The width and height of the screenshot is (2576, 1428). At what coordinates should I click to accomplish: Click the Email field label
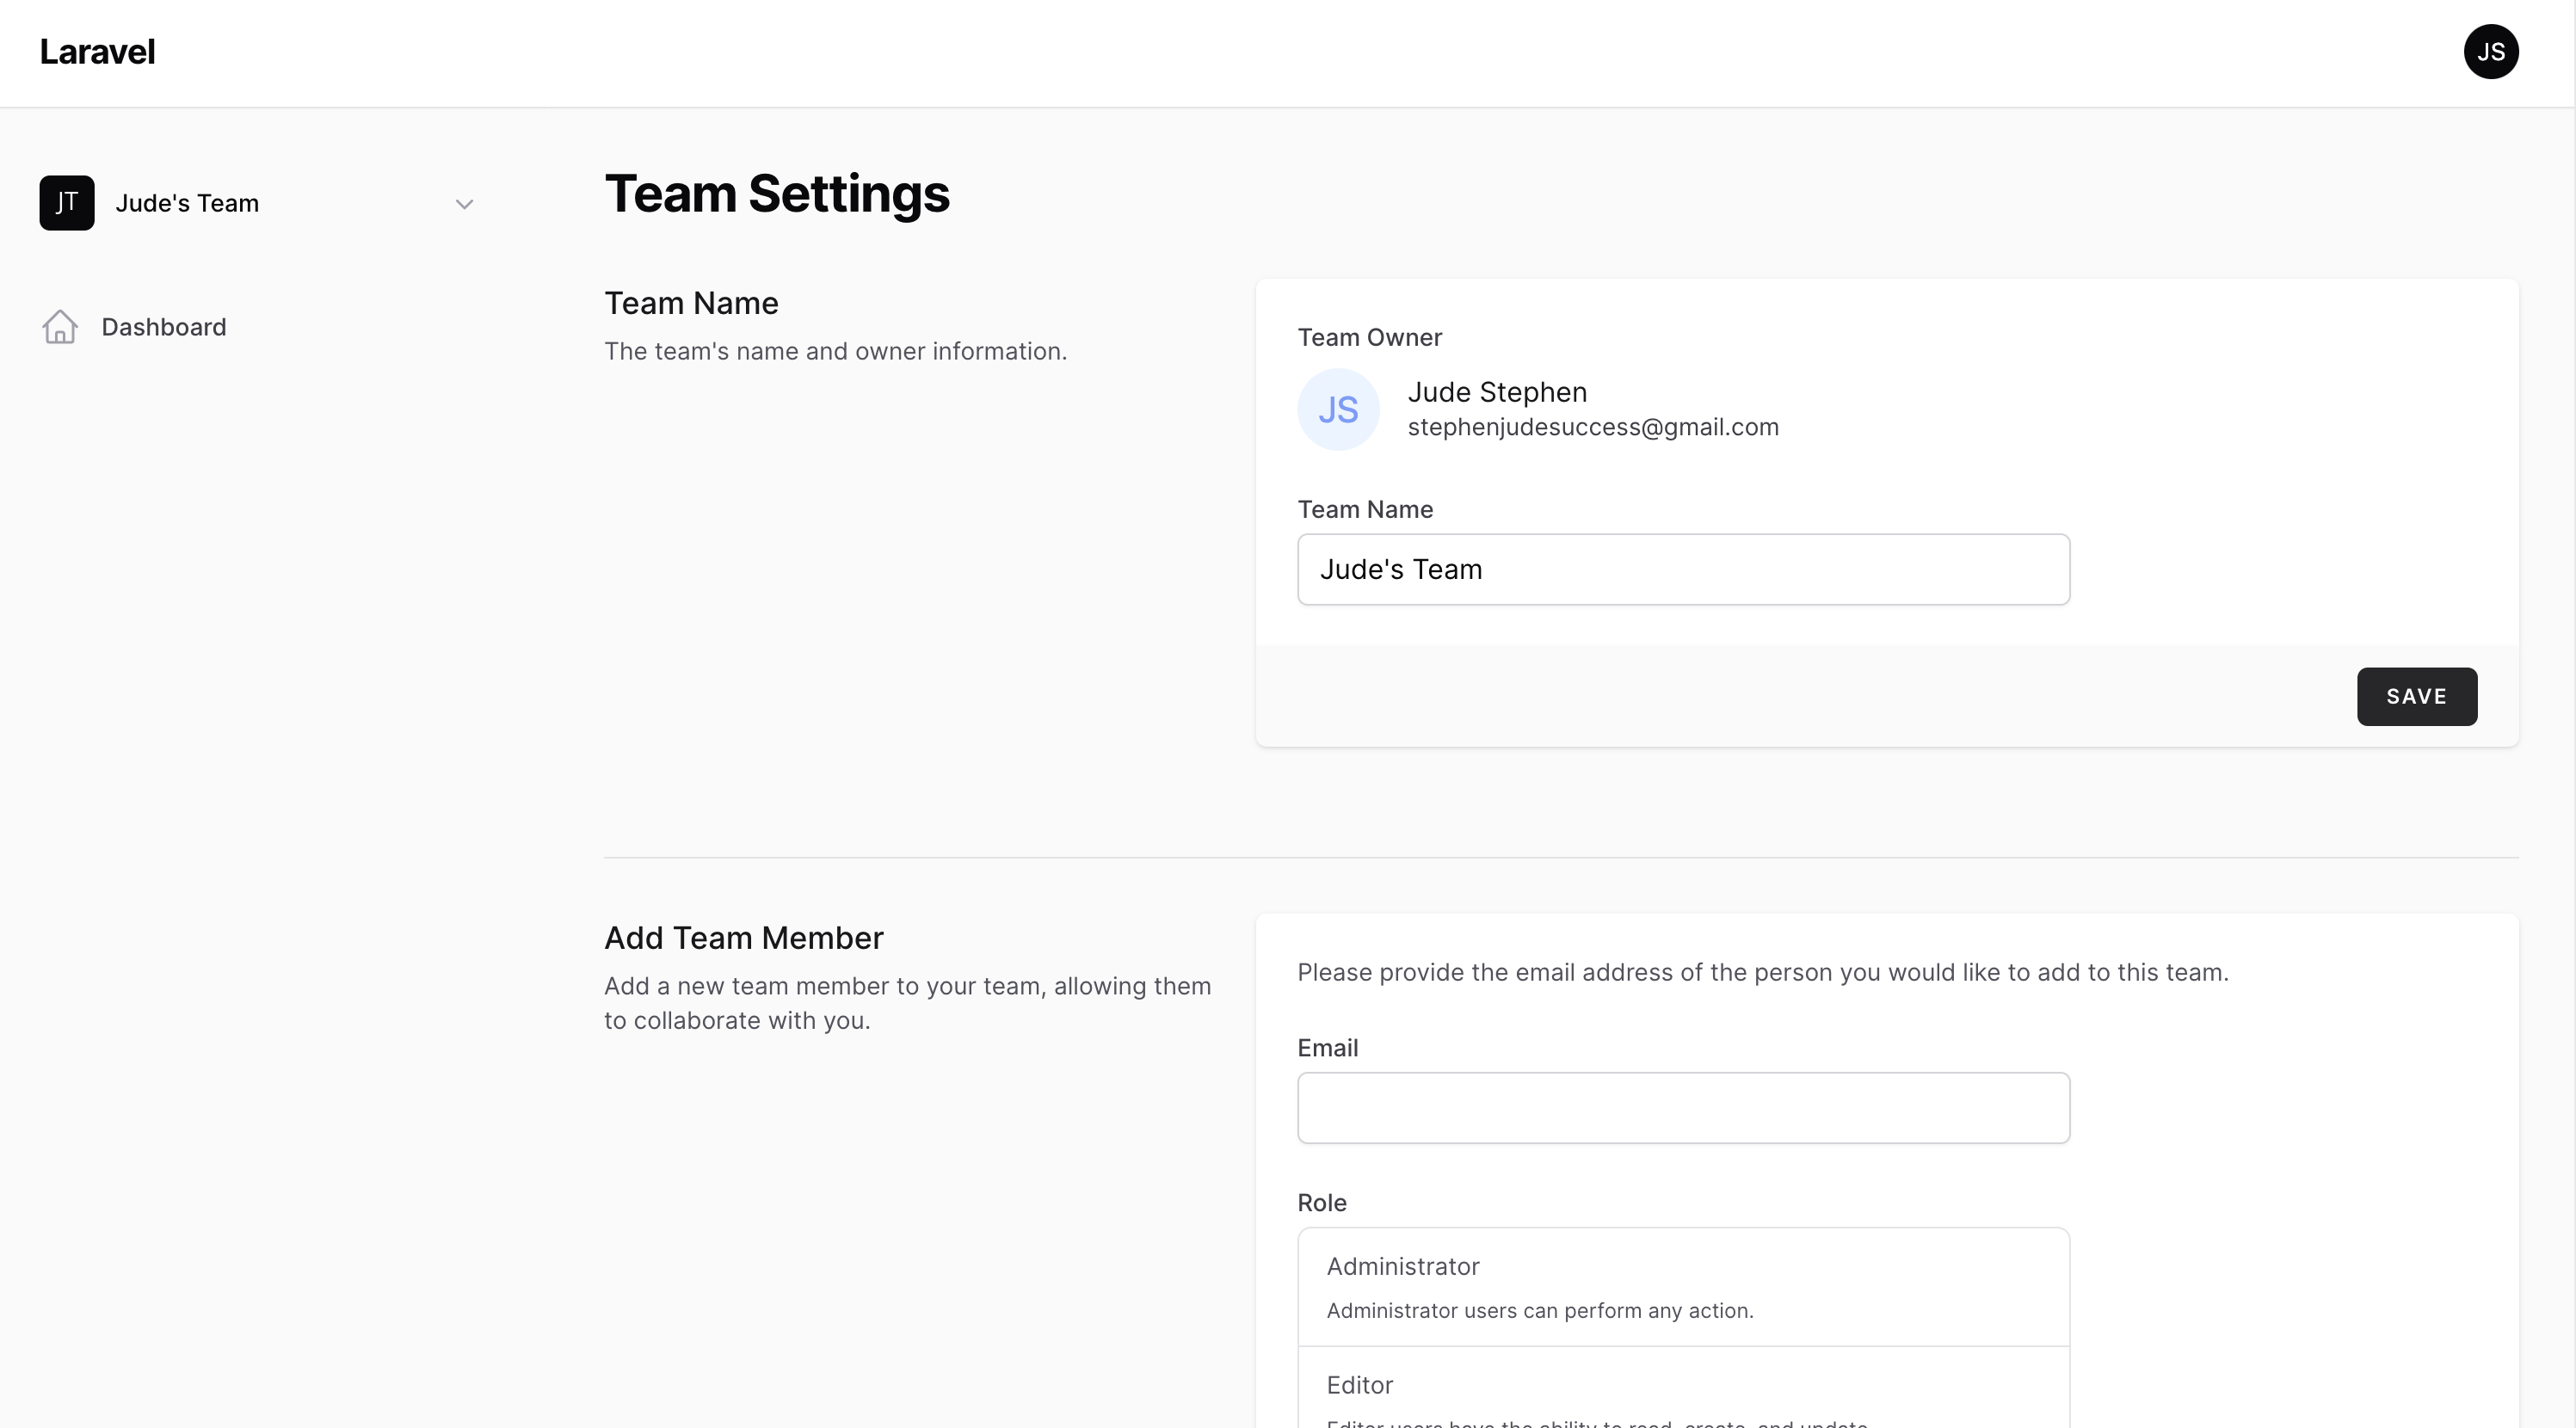pyautogui.click(x=1327, y=1048)
